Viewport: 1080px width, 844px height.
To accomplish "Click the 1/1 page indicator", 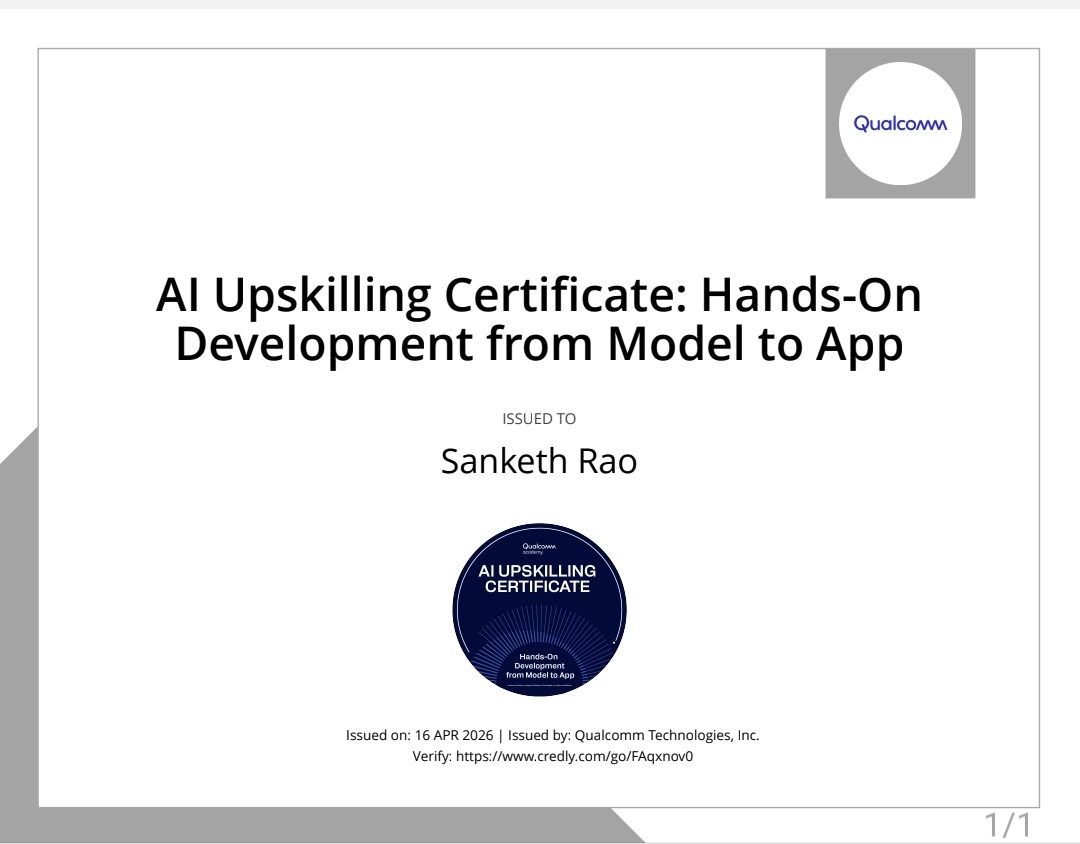I will [x=1008, y=825].
